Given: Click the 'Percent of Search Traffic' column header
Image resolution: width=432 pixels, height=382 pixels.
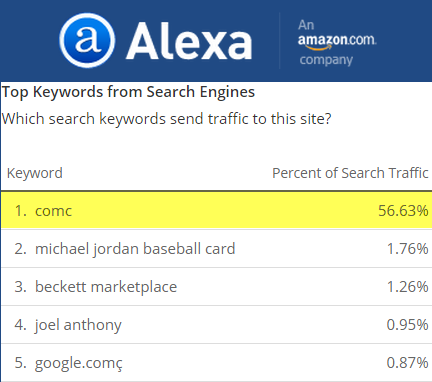Looking at the screenshot, I should tap(350, 173).
